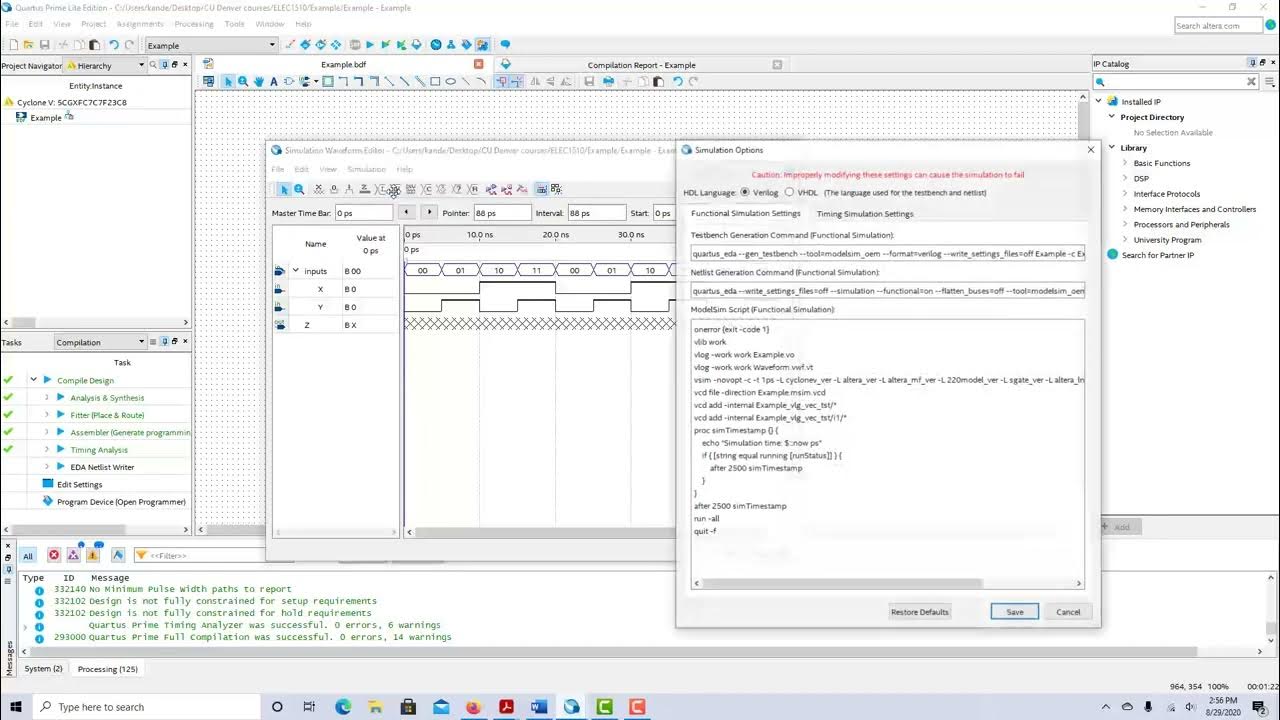Switch to Processing (125) messages tab
The height and width of the screenshot is (720, 1280).
(x=108, y=668)
